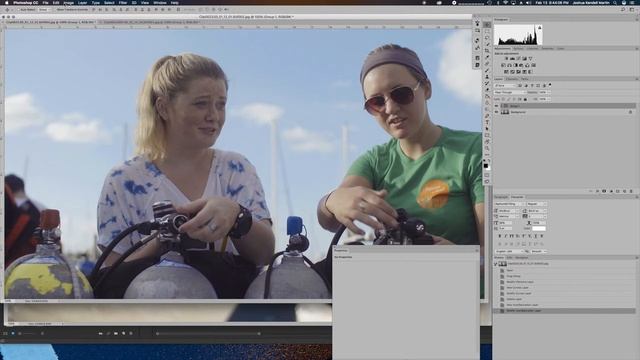Select the Eyedropper tool
This screenshot has height=360, width=640.
487,57
